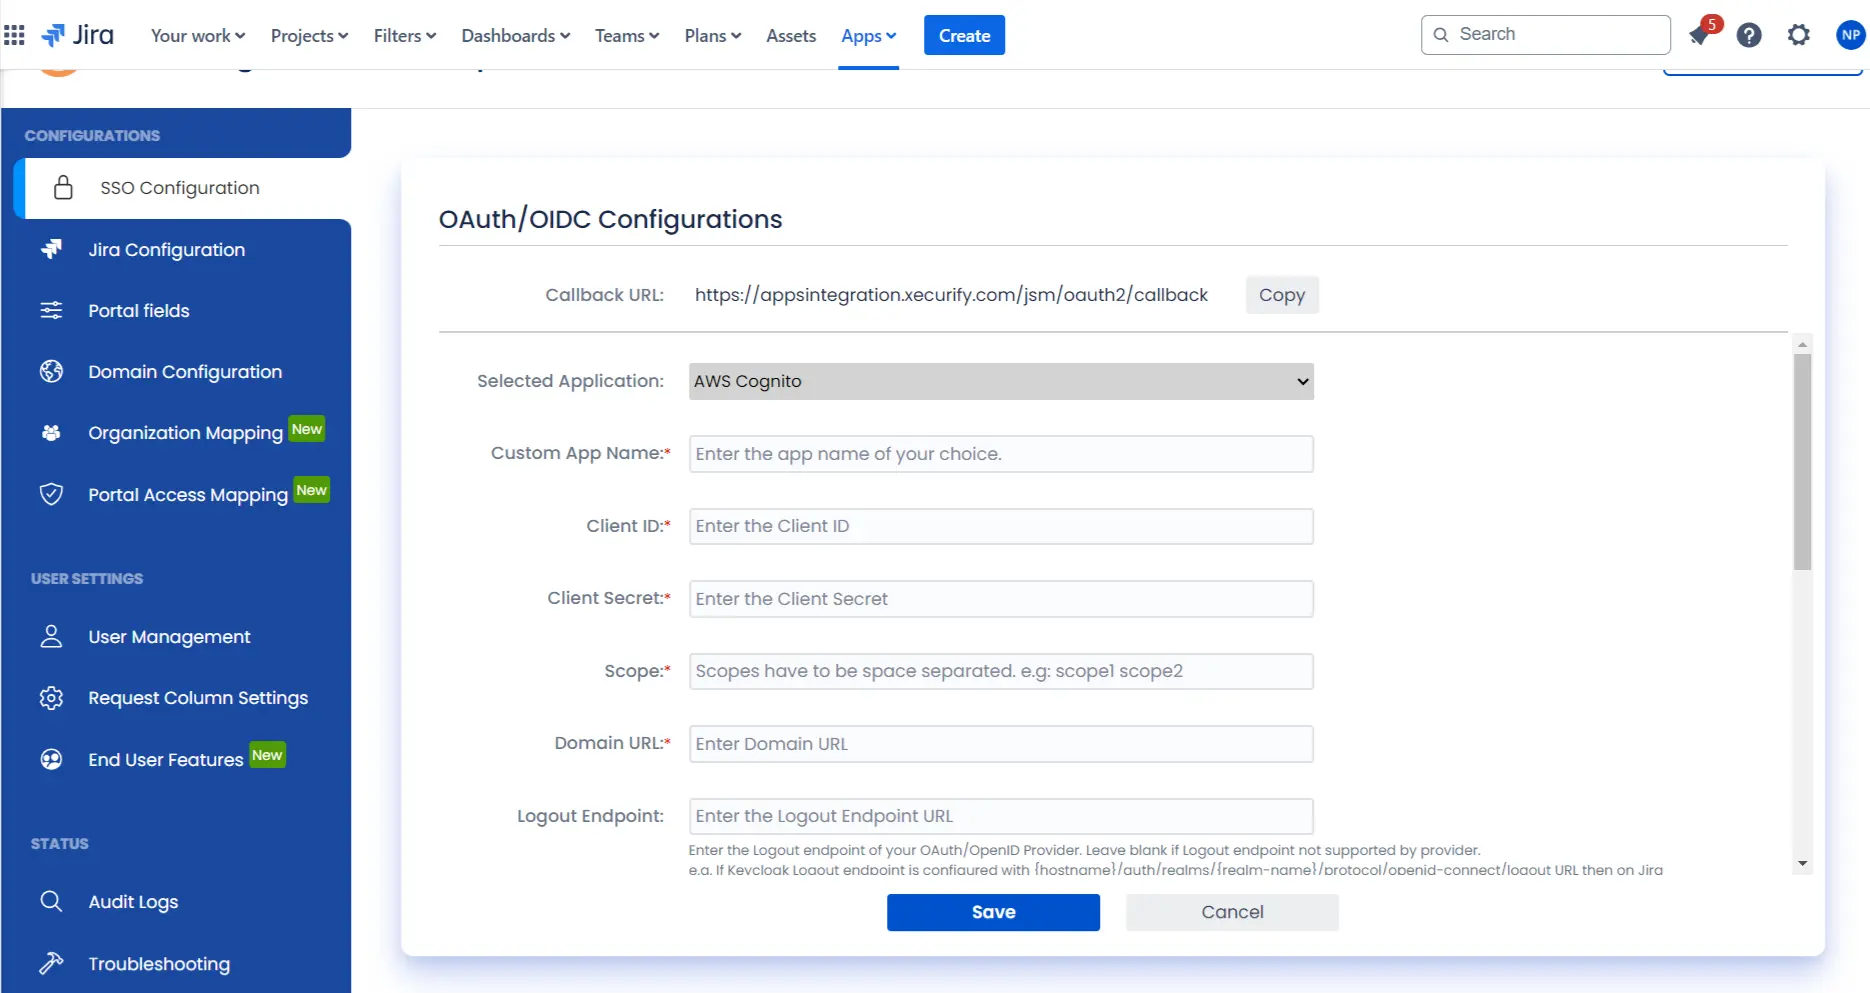1870x993 pixels.
Task: Click the New badge beside Organization Mapping
Action: (307, 429)
